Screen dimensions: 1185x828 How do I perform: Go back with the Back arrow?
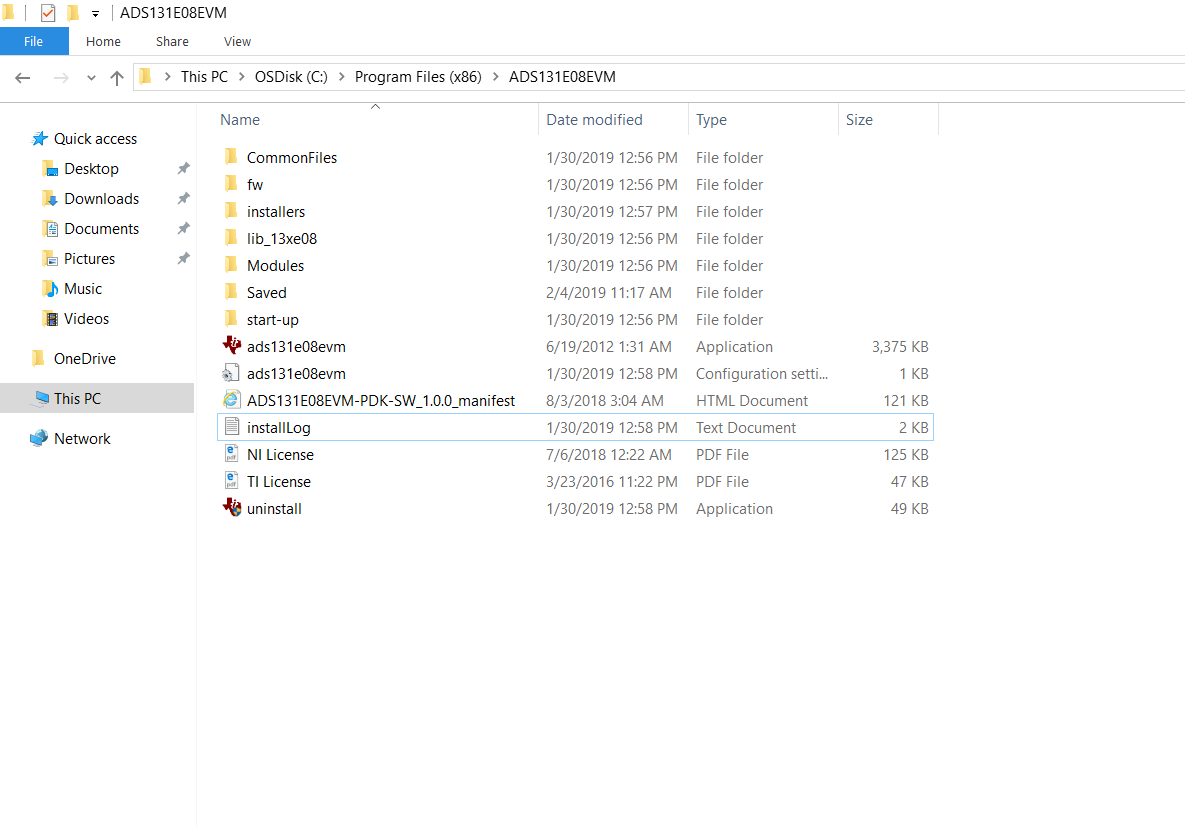tap(23, 77)
